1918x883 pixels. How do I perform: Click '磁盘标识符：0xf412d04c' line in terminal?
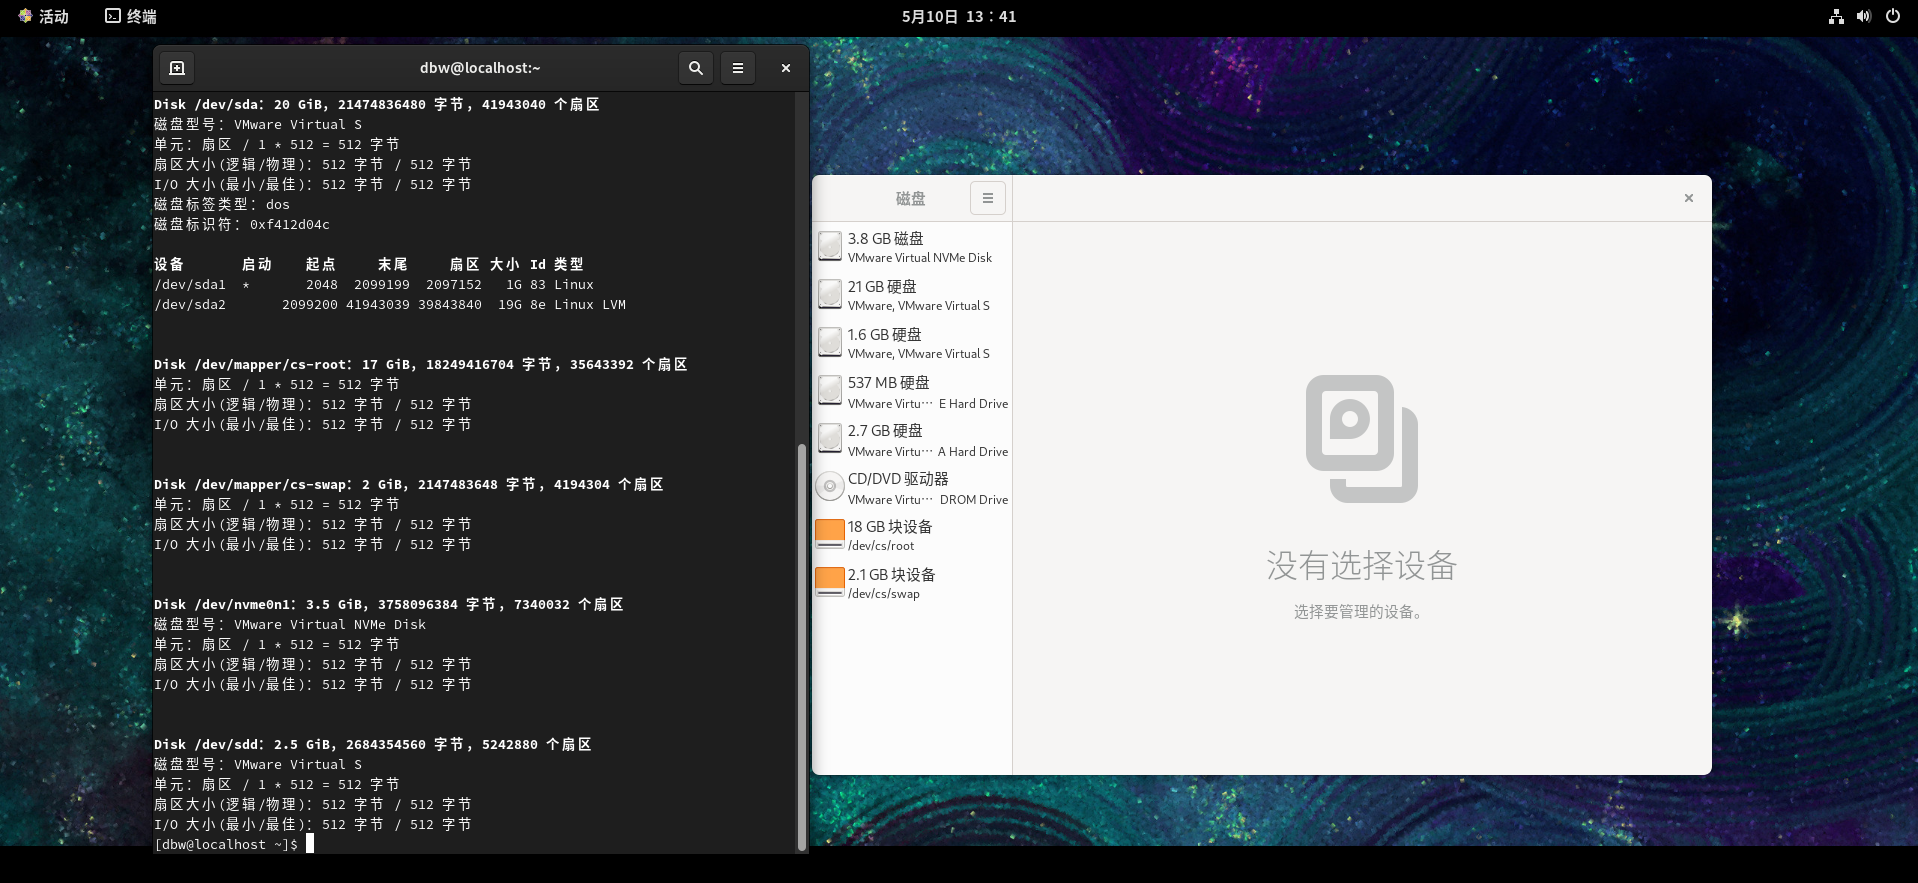(242, 225)
